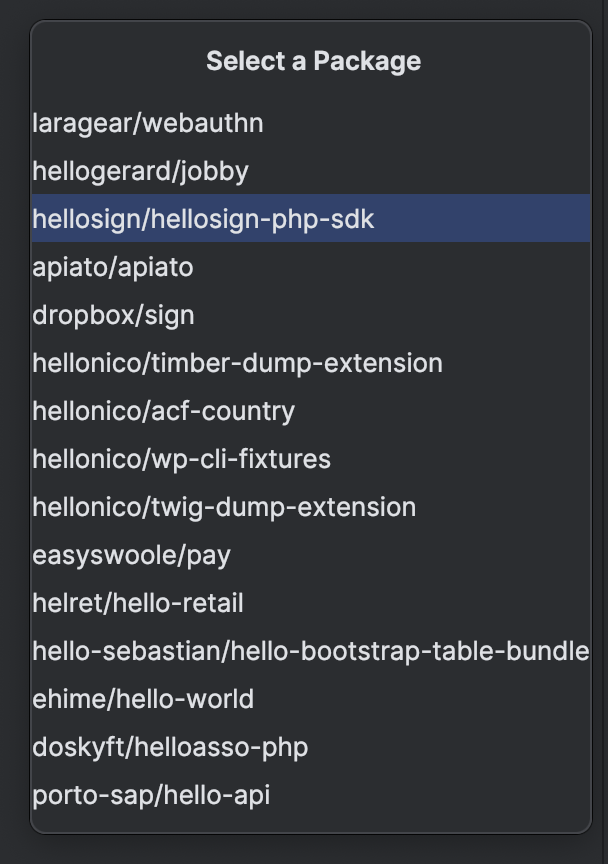Pick the last package in the list
This screenshot has width=608, height=864.
(x=151, y=795)
